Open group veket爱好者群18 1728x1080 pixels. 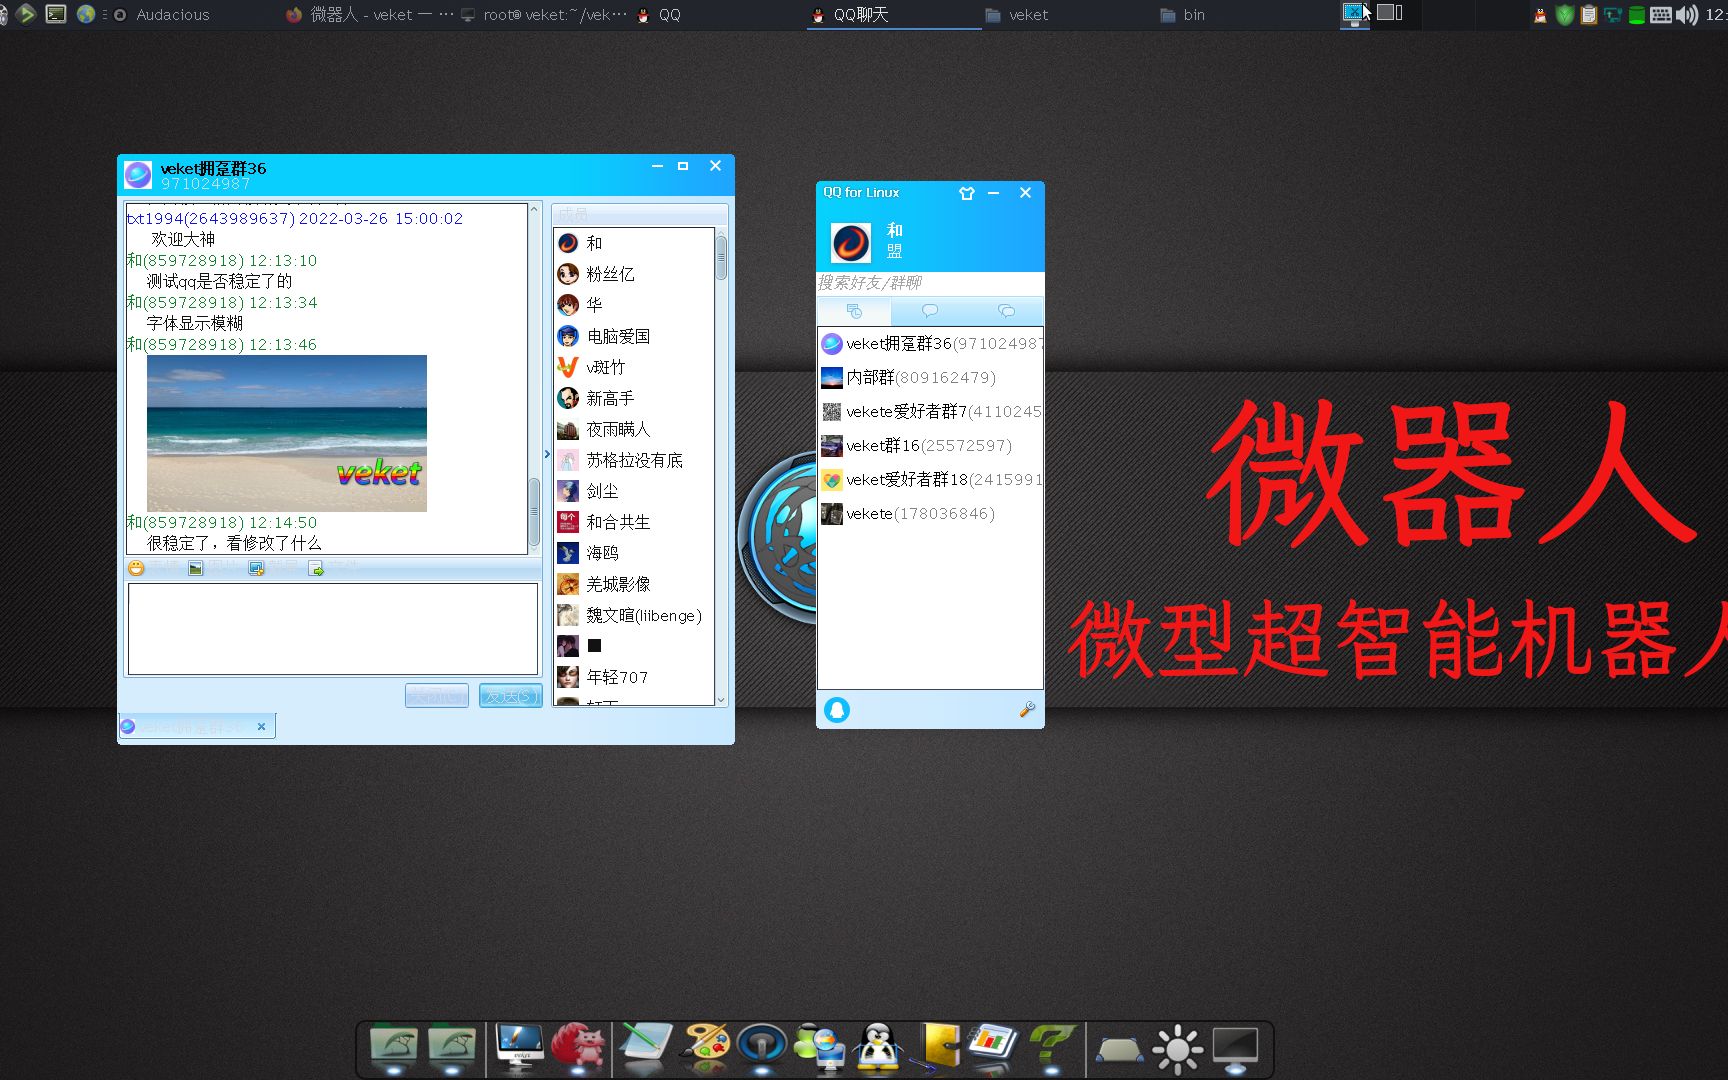pos(931,480)
